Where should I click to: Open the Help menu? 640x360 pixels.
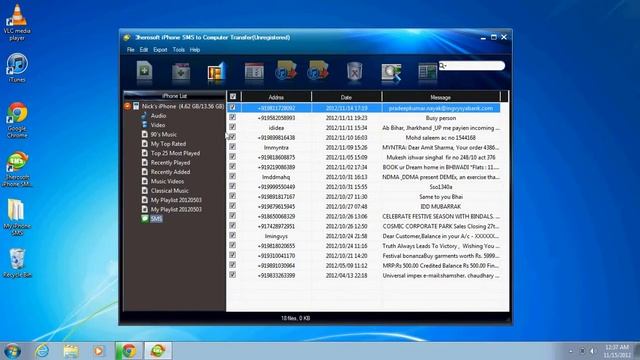(x=195, y=50)
